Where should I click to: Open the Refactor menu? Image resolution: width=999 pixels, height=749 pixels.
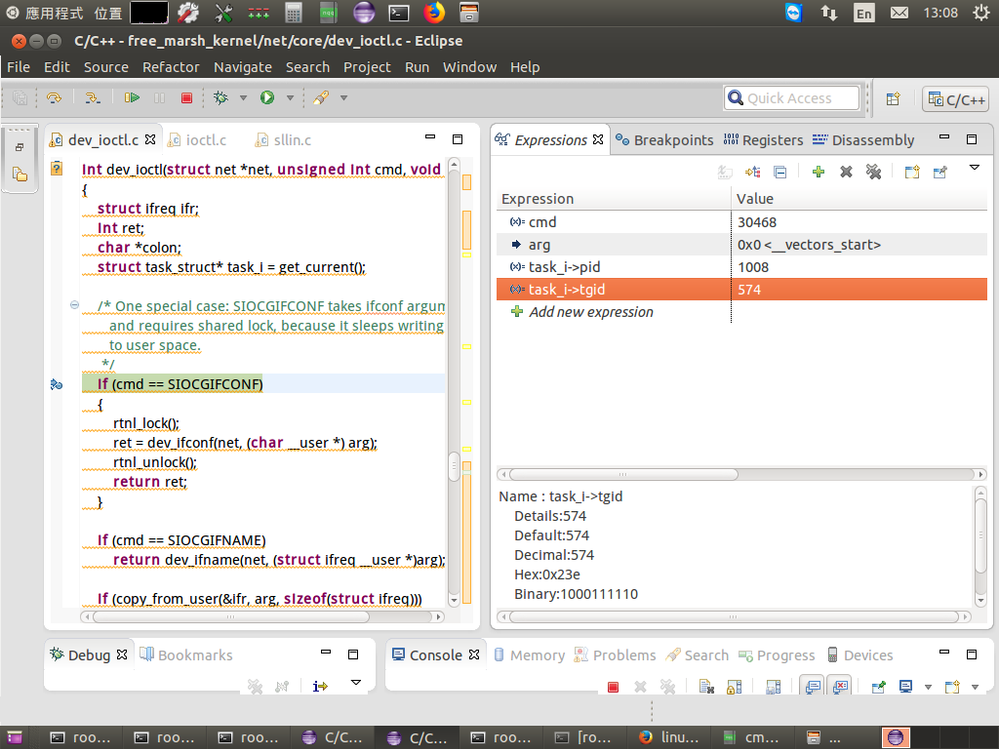pos(171,67)
